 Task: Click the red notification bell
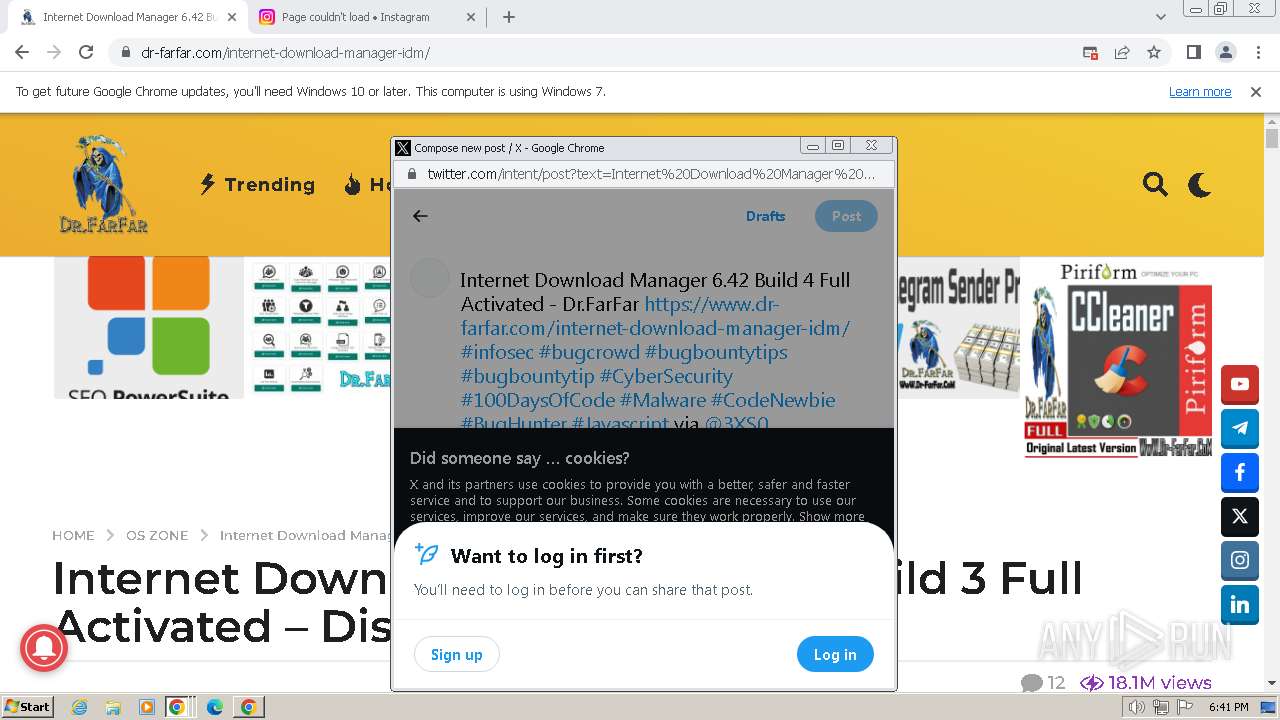click(x=43, y=649)
